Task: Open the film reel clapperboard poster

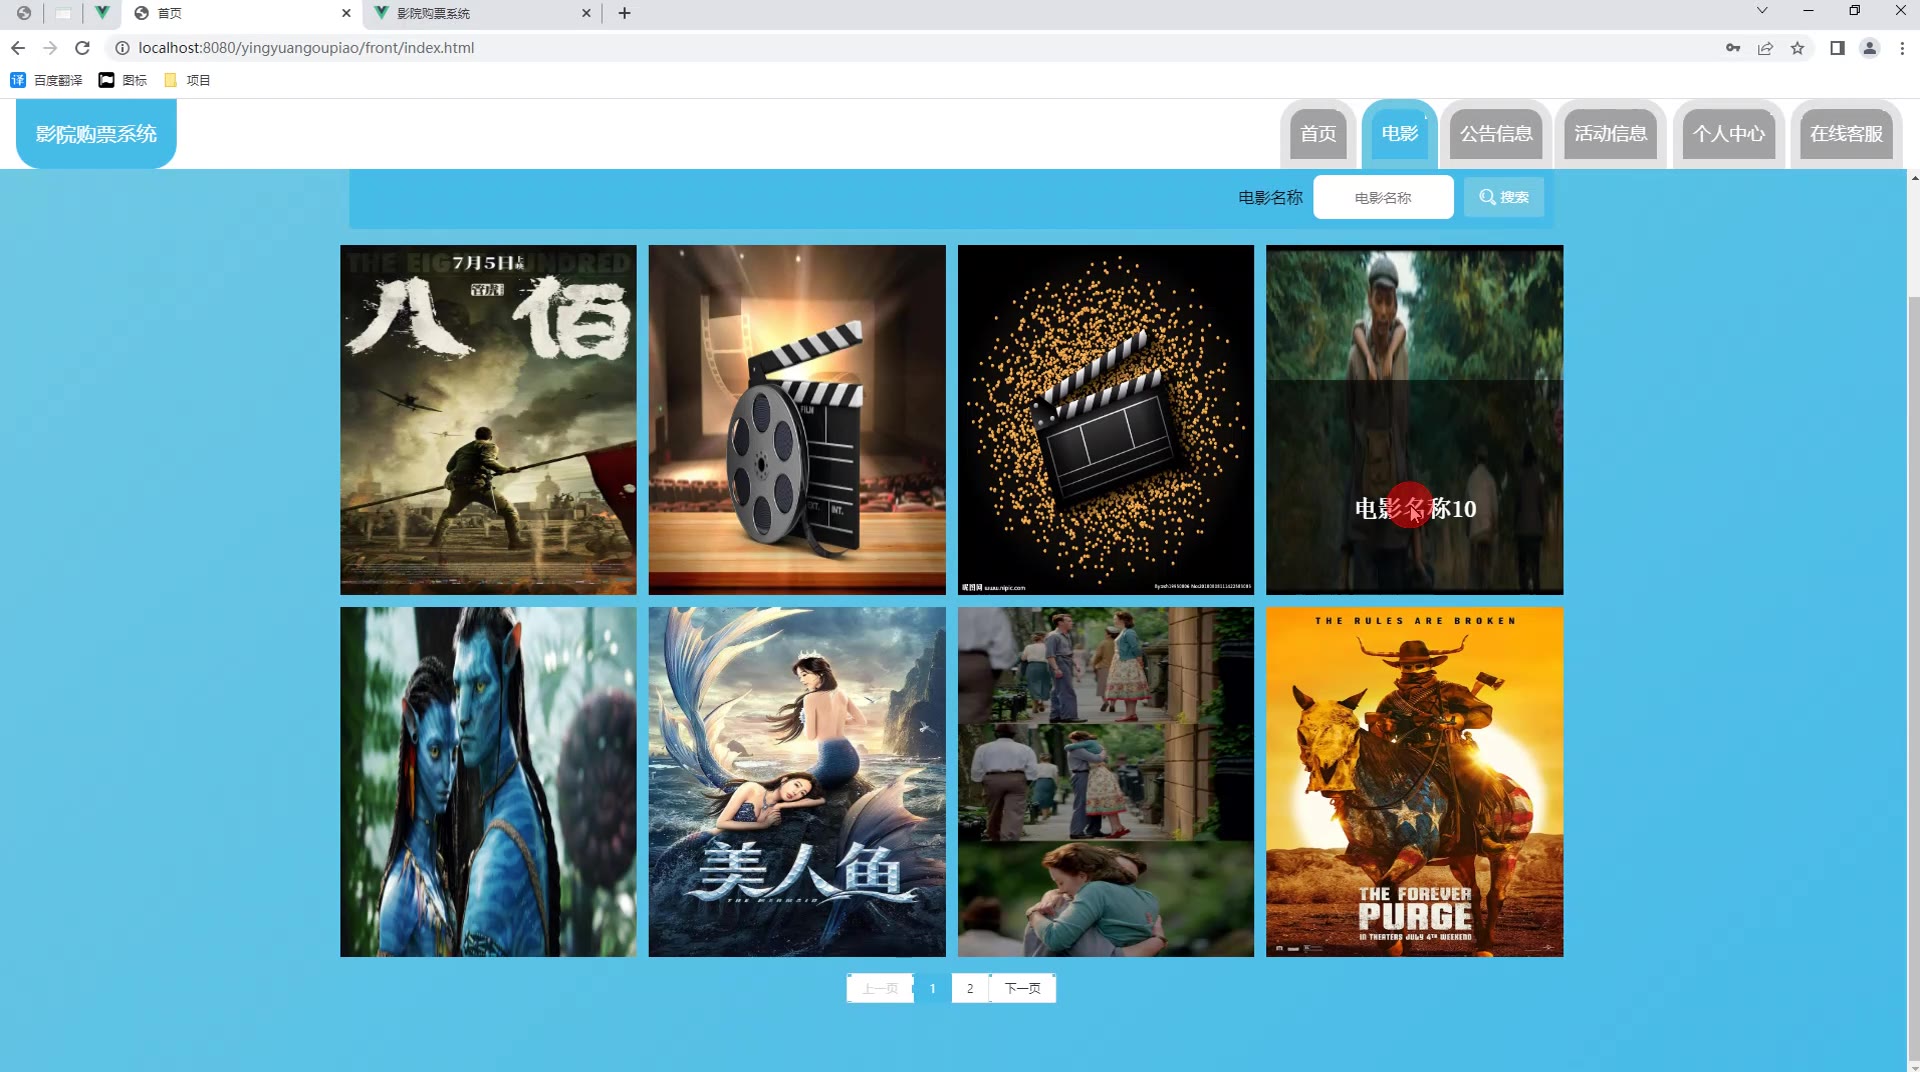Action: (797, 420)
